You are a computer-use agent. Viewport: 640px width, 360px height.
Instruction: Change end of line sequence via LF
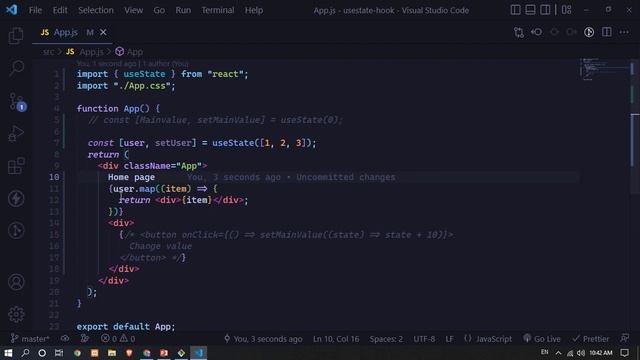[x=449, y=339]
